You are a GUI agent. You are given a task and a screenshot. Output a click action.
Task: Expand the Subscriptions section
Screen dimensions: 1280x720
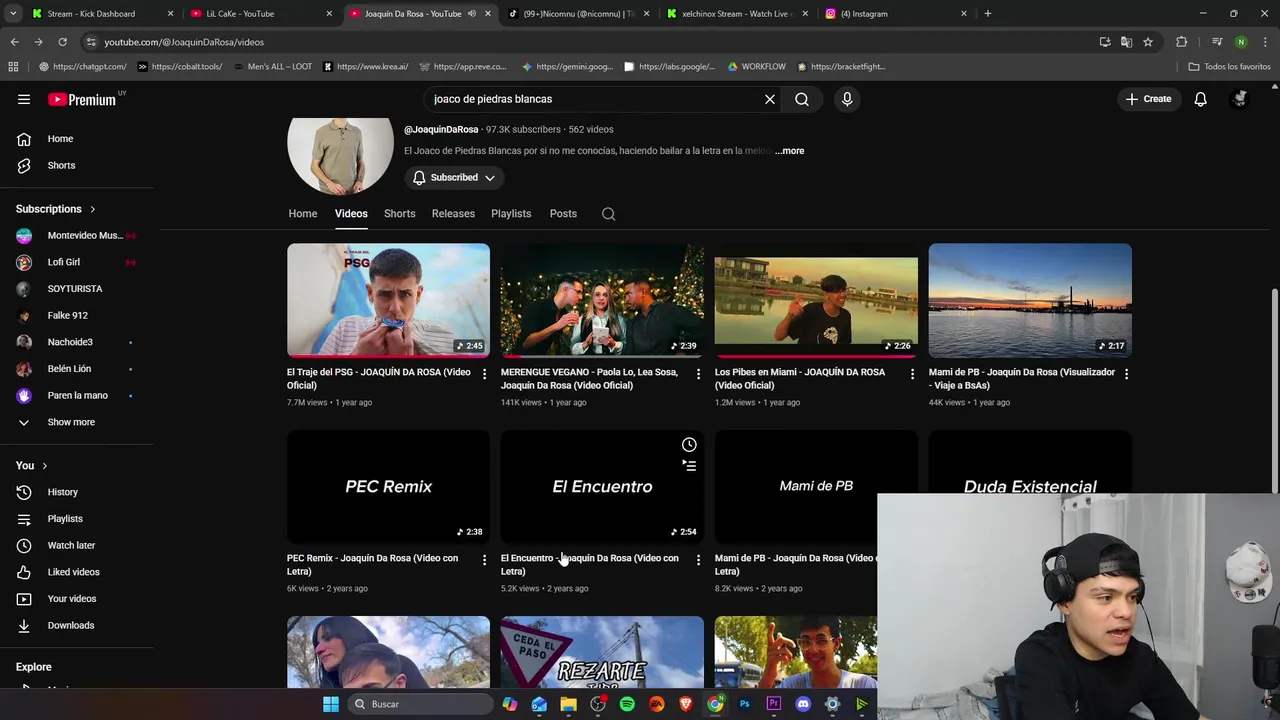(x=56, y=209)
